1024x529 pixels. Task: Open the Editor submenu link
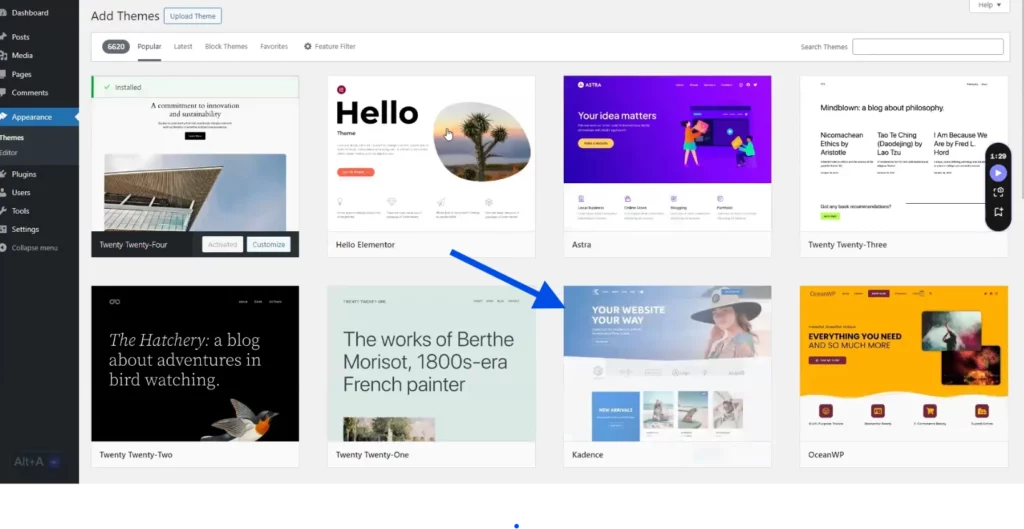(9, 153)
